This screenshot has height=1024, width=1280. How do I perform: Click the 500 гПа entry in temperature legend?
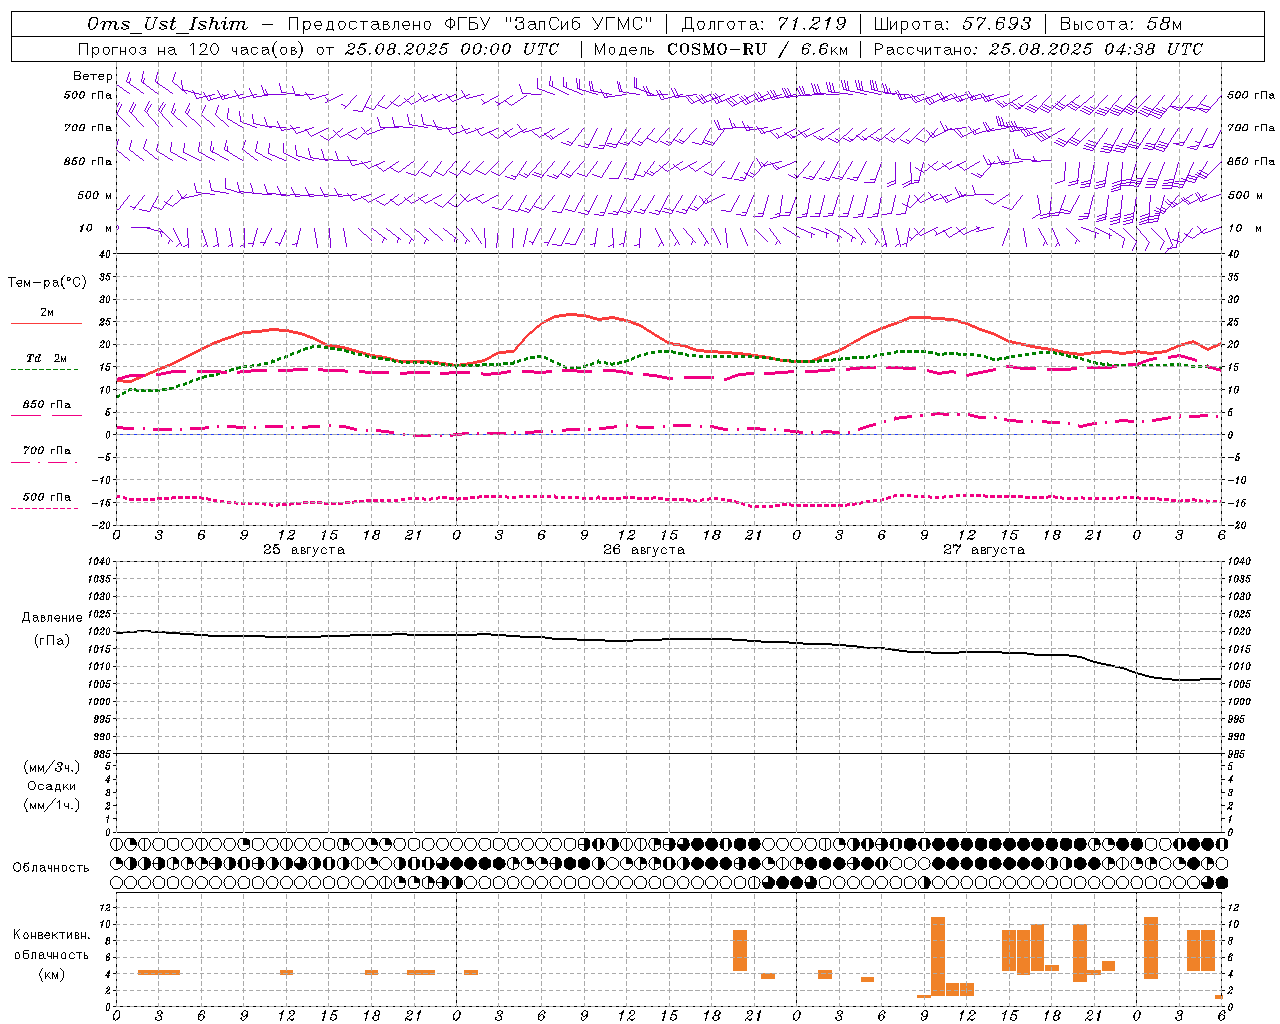[47, 497]
